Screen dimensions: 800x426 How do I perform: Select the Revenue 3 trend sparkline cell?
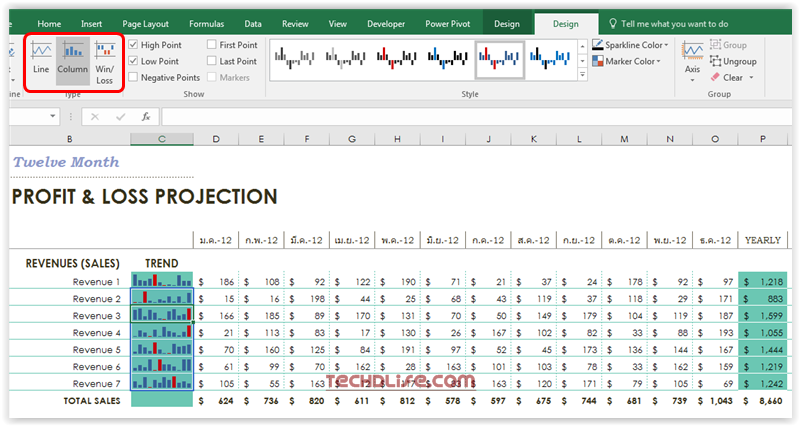[x=162, y=314]
